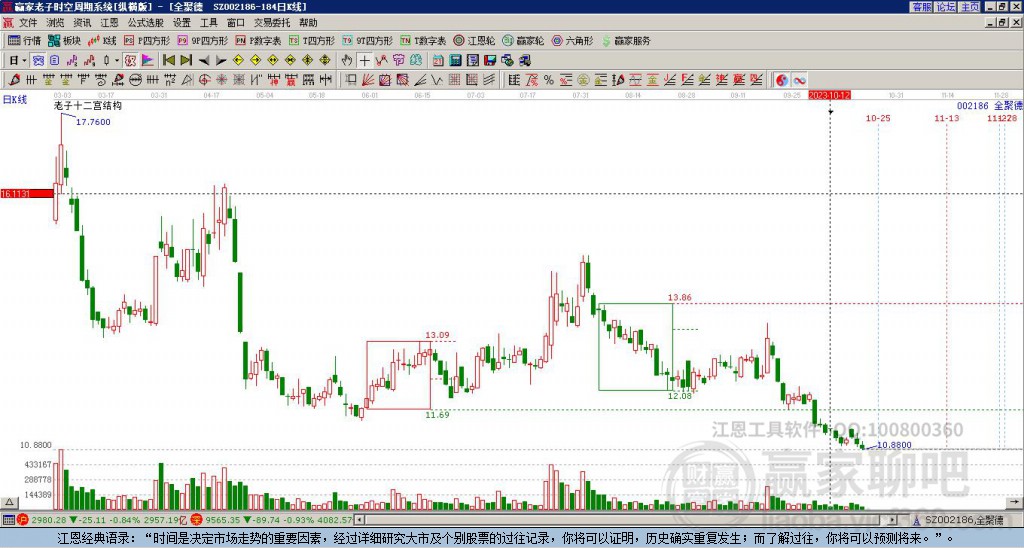Click the percent sign tool icon
This screenshot has width=1024, height=548.
548,80
